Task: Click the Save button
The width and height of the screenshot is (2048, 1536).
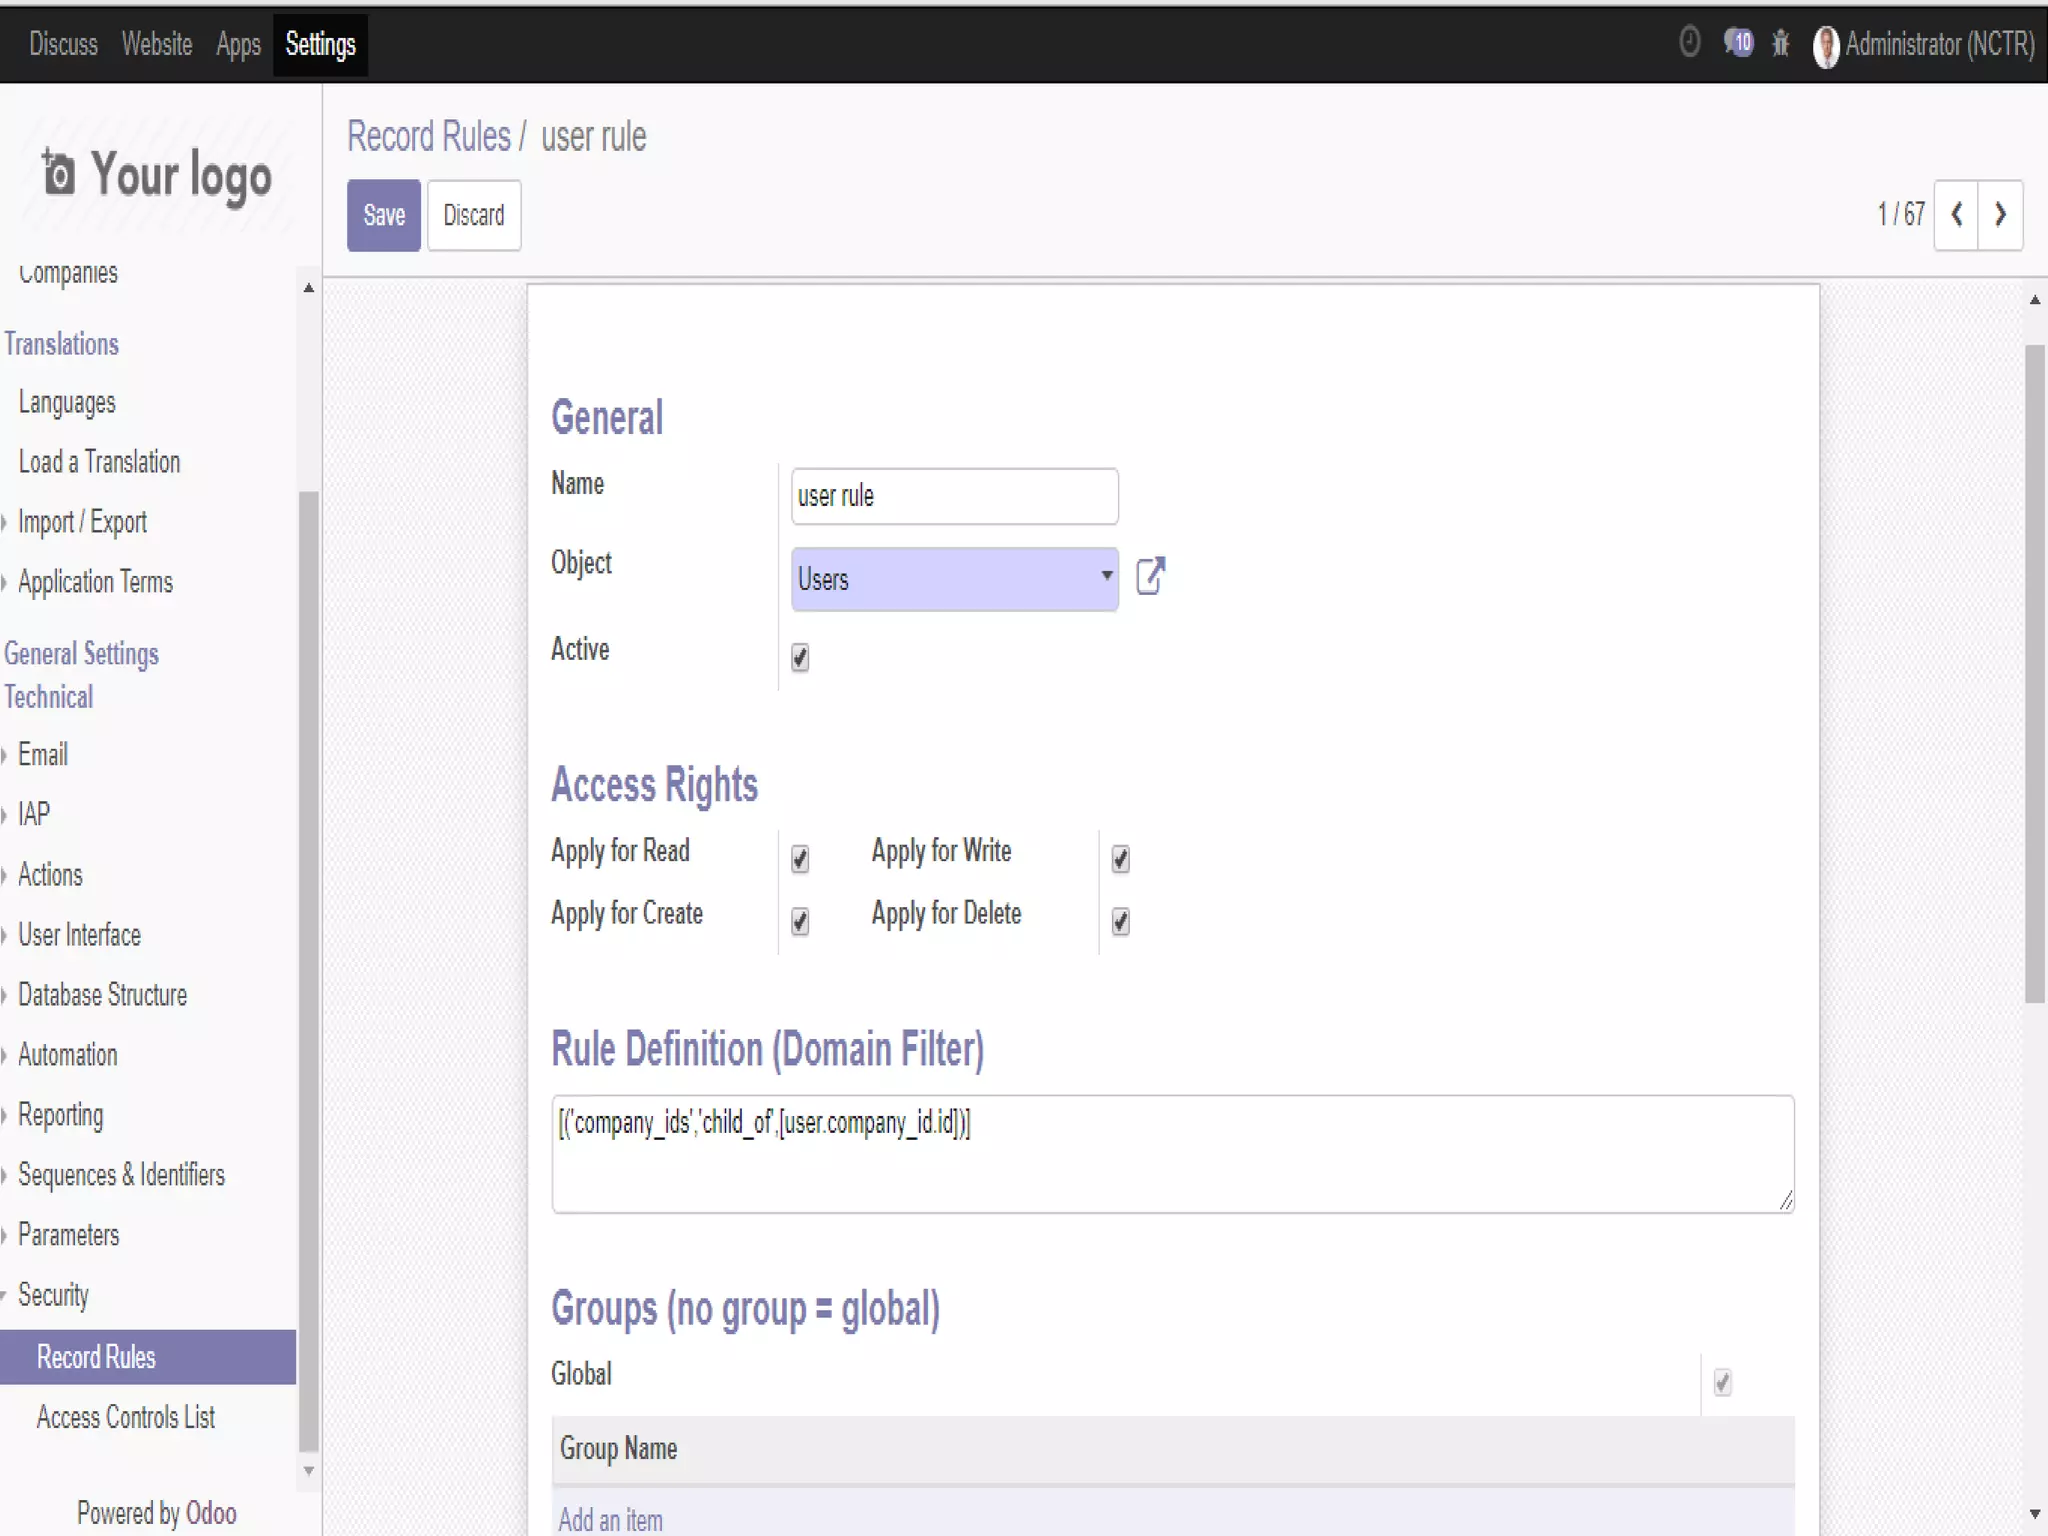Action: tap(384, 215)
